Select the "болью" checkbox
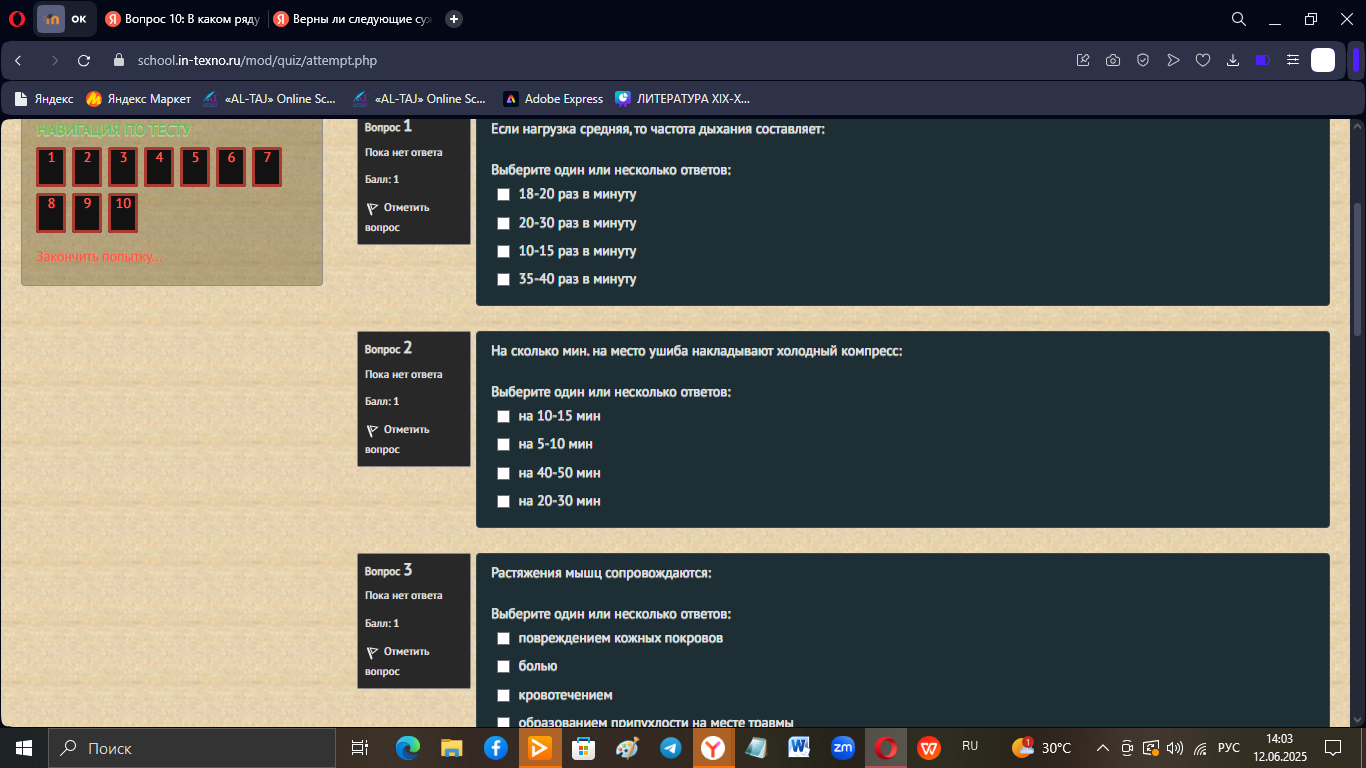 click(x=503, y=666)
